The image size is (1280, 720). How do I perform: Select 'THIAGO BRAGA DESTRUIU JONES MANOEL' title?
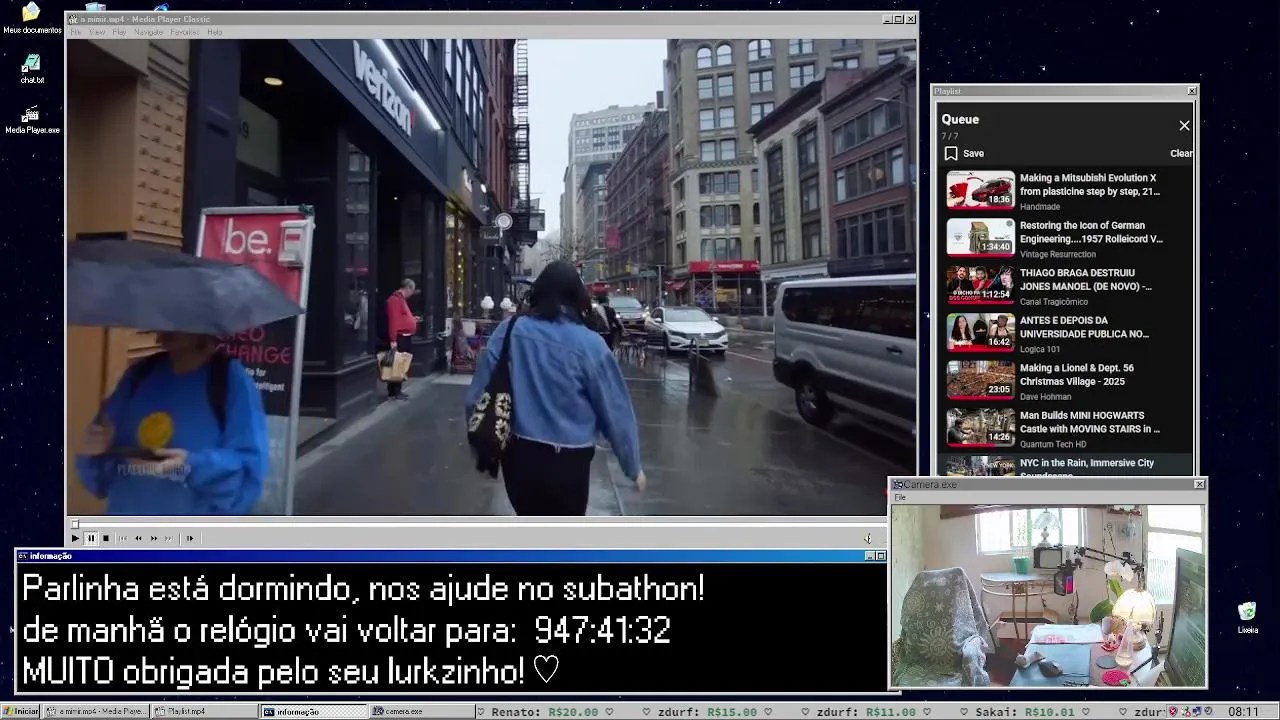point(1086,279)
